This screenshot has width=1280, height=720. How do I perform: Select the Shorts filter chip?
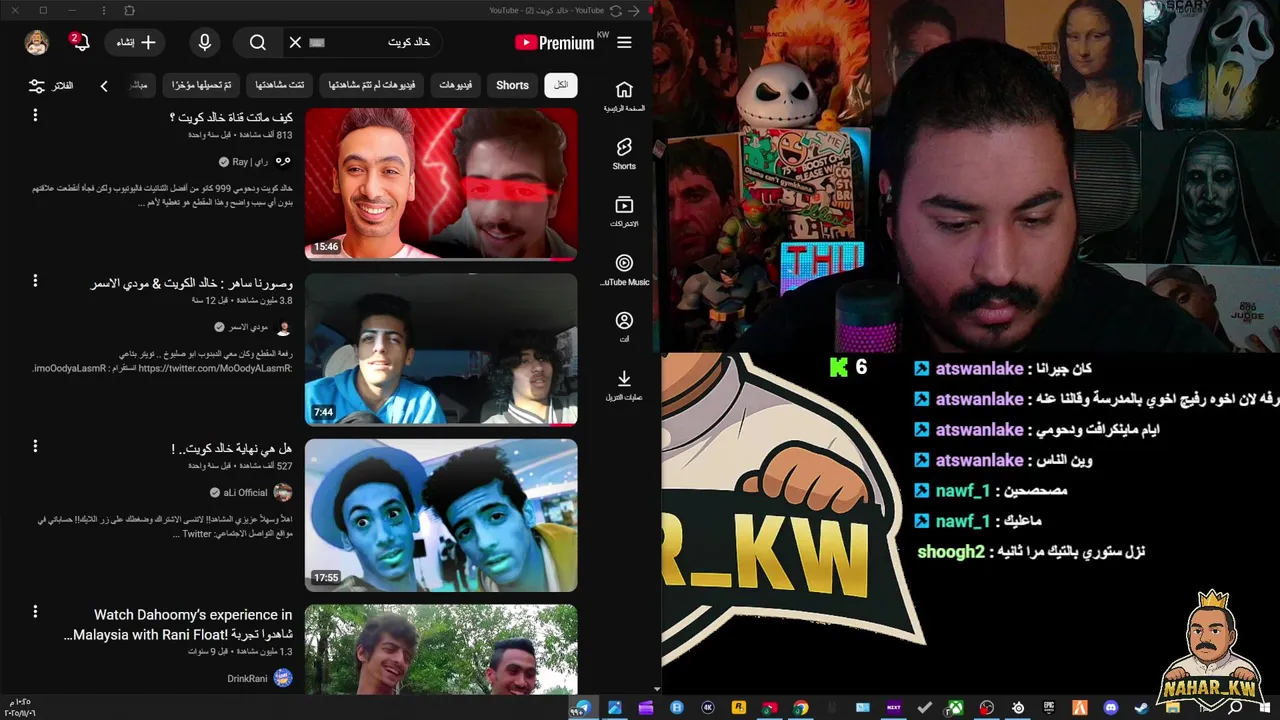512,85
